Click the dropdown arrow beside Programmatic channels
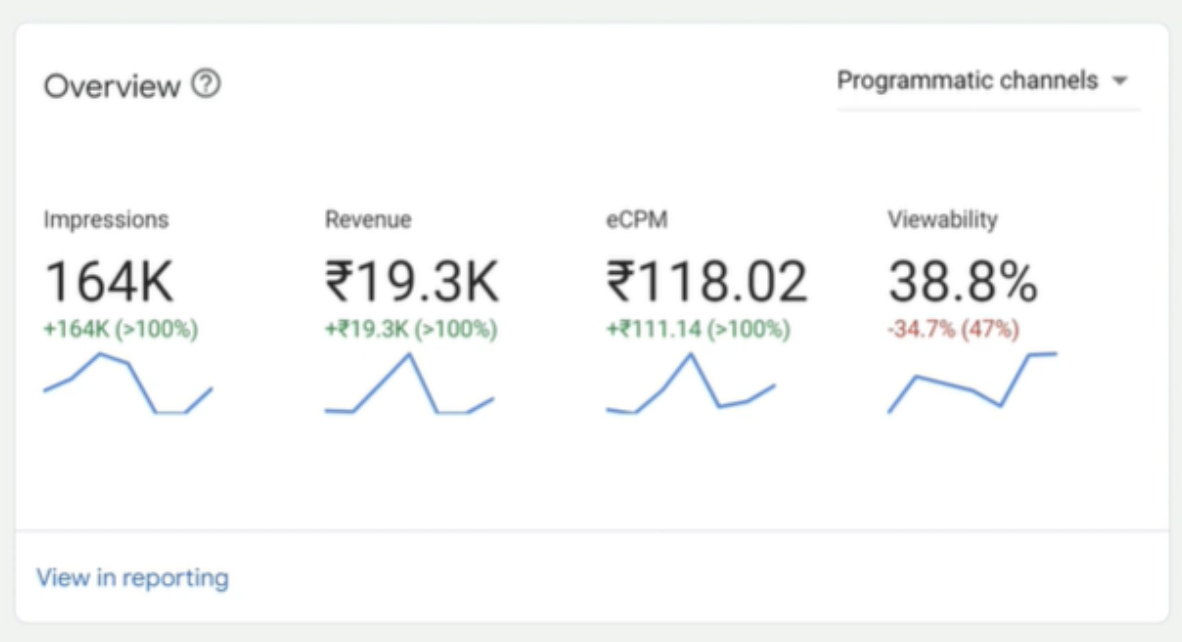1182x642 pixels. coord(1120,82)
